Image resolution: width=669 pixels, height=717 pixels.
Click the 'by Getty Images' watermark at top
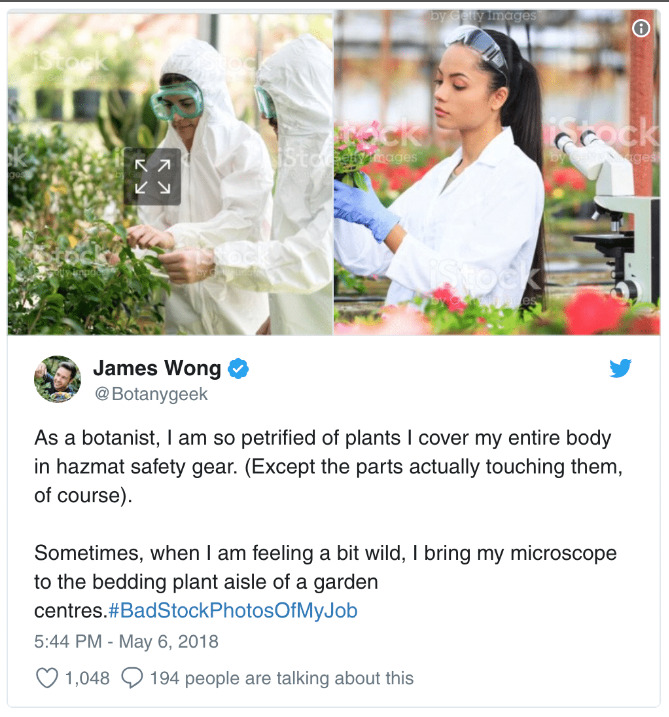(x=483, y=16)
